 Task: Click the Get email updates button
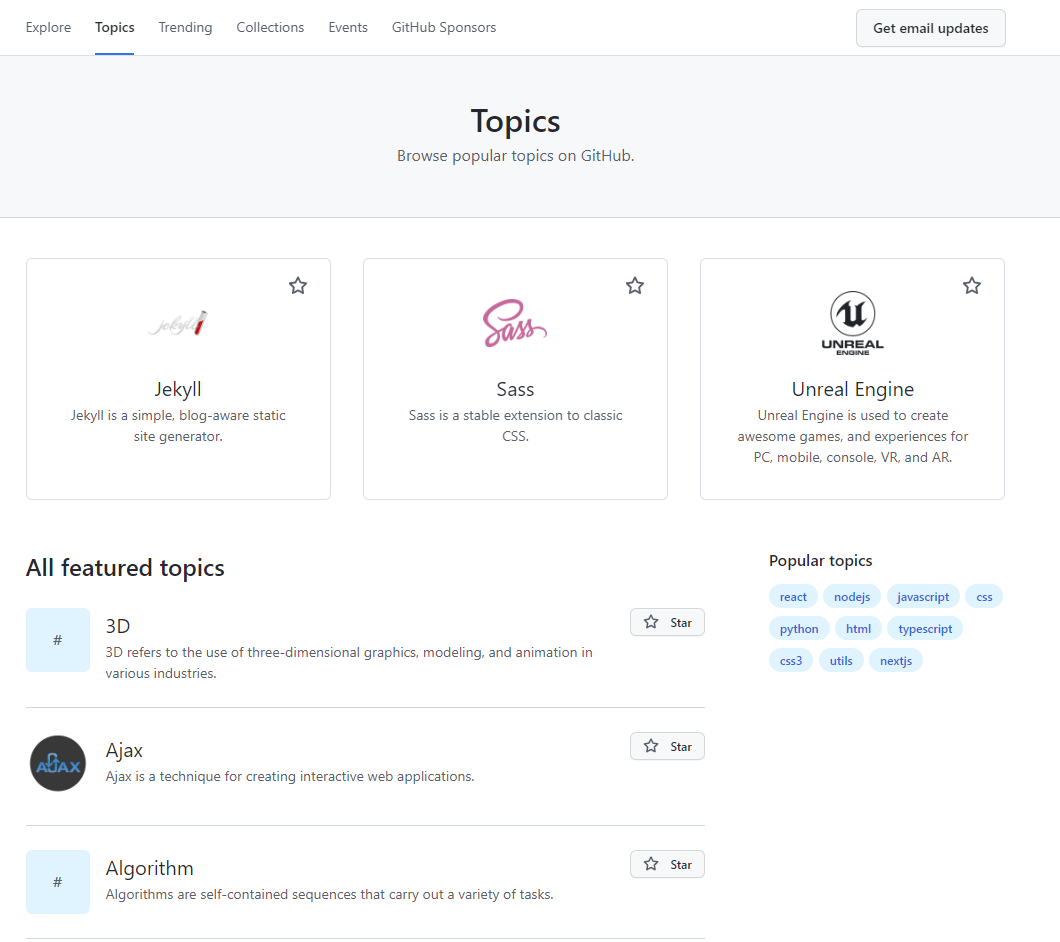930,28
